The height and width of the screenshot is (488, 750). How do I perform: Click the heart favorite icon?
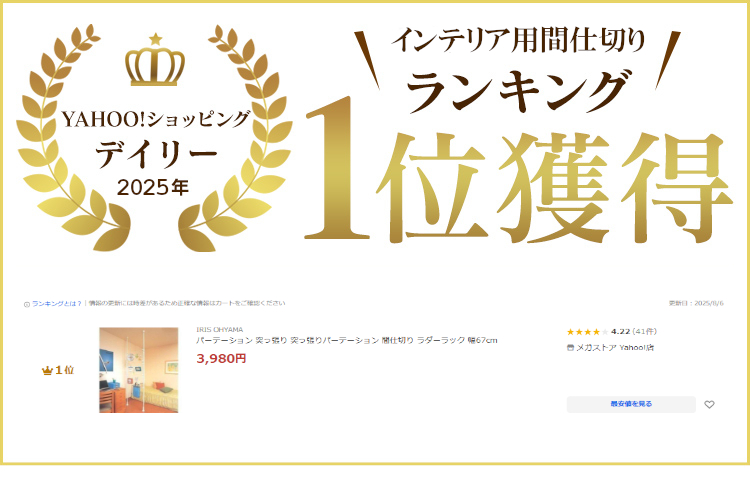click(709, 405)
